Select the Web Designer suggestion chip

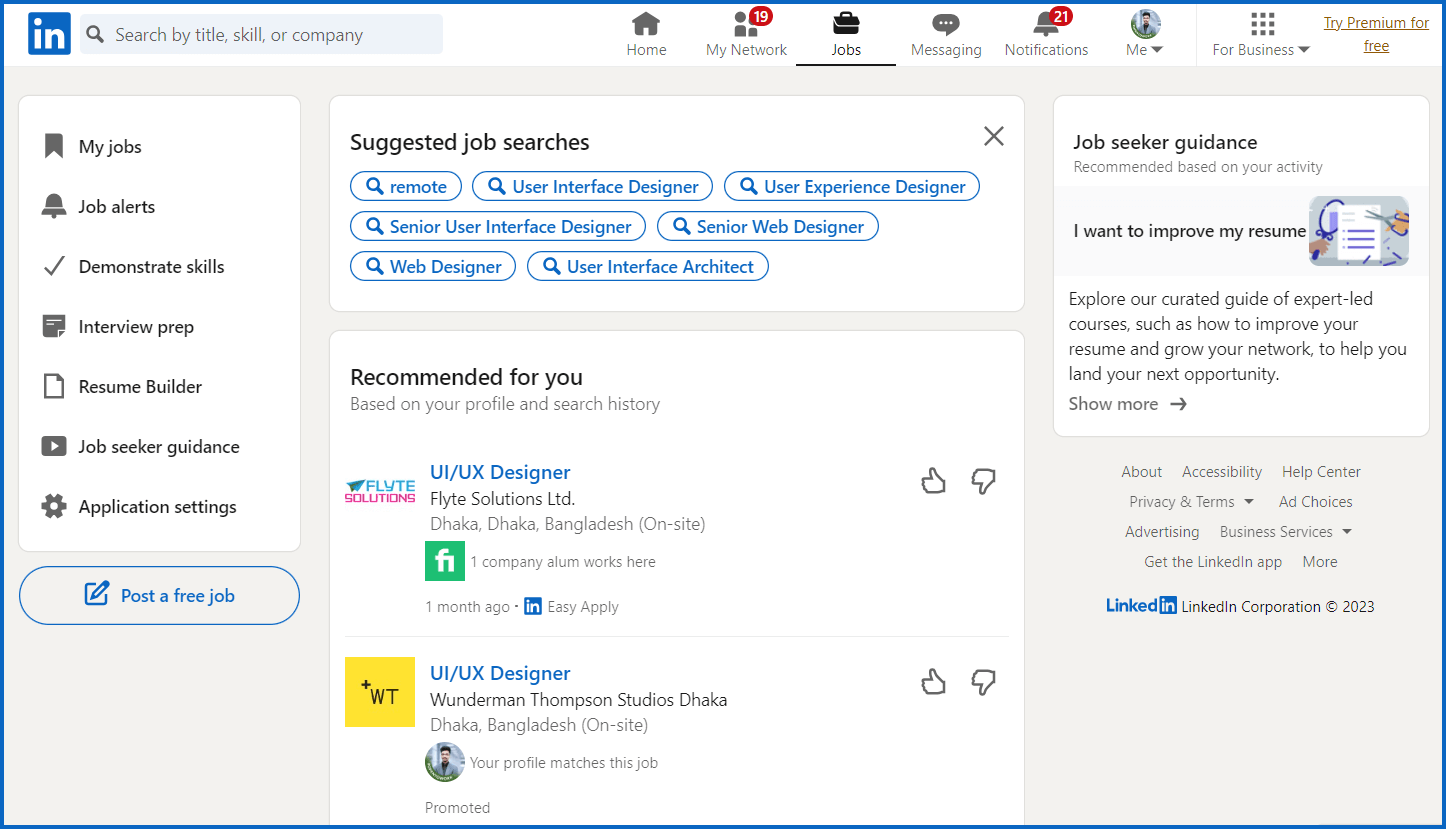[x=433, y=267]
